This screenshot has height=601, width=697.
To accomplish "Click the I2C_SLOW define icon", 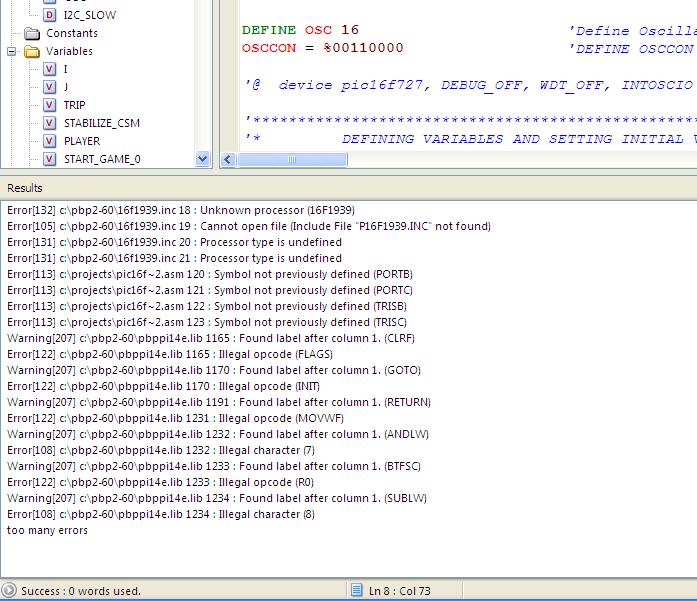I will click(50, 15).
